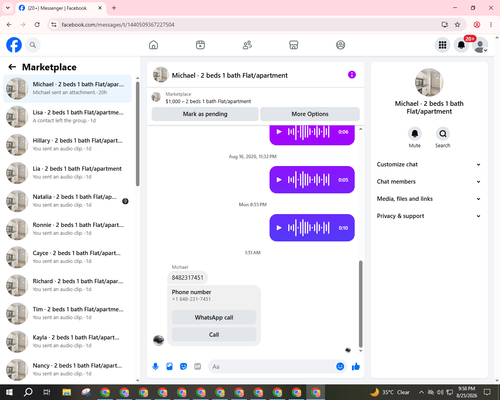Play the 0:05 audio clip
The height and width of the screenshot is (400, 500).
pos(279,180)
